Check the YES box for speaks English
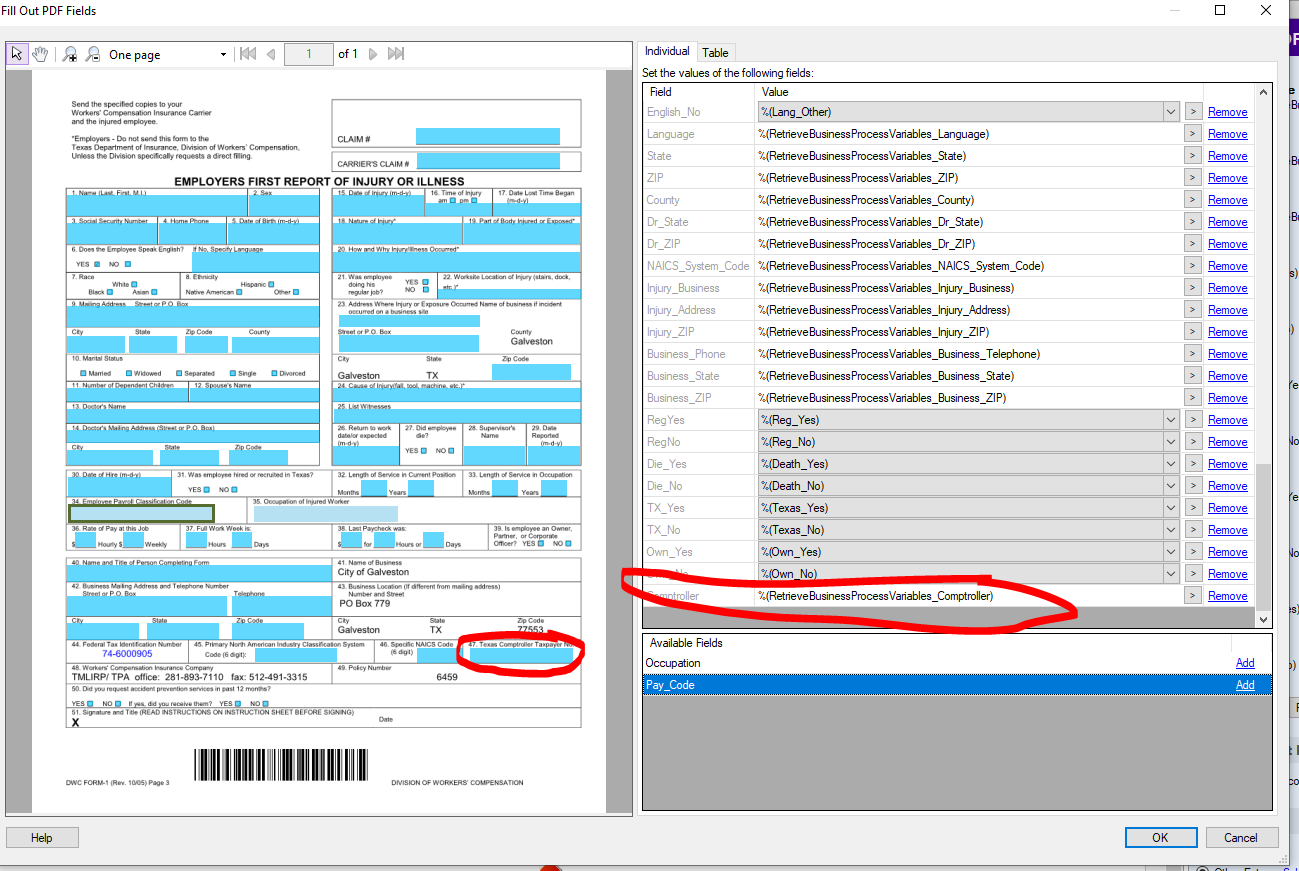 98,264
